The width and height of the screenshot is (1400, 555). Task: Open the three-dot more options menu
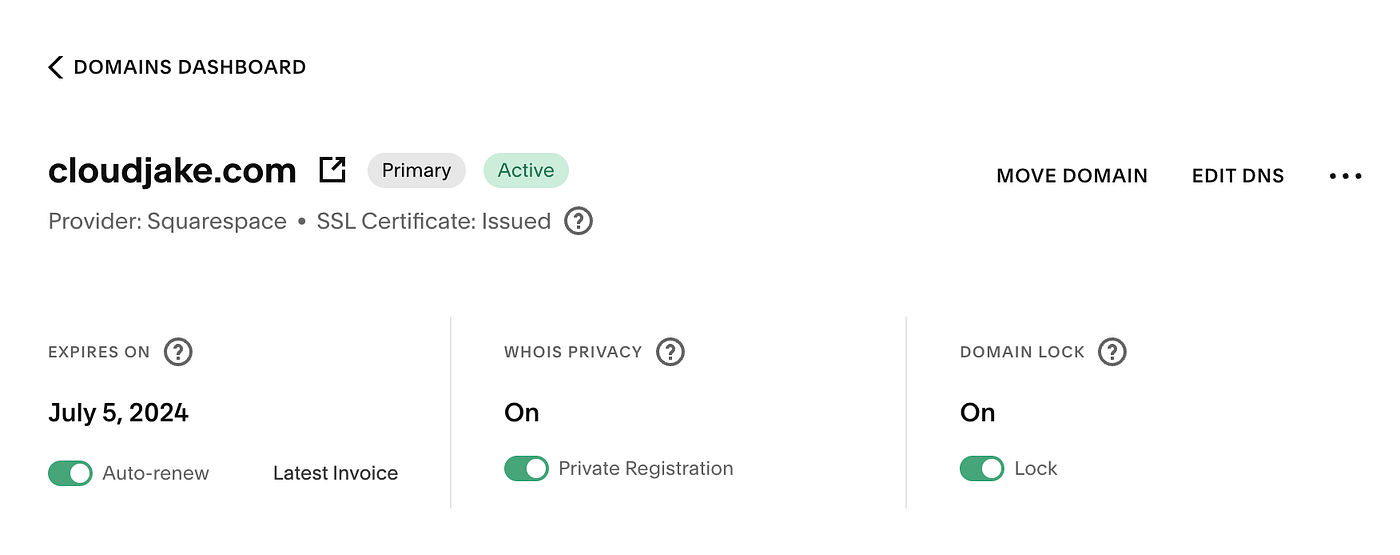tap(1346, 176)
